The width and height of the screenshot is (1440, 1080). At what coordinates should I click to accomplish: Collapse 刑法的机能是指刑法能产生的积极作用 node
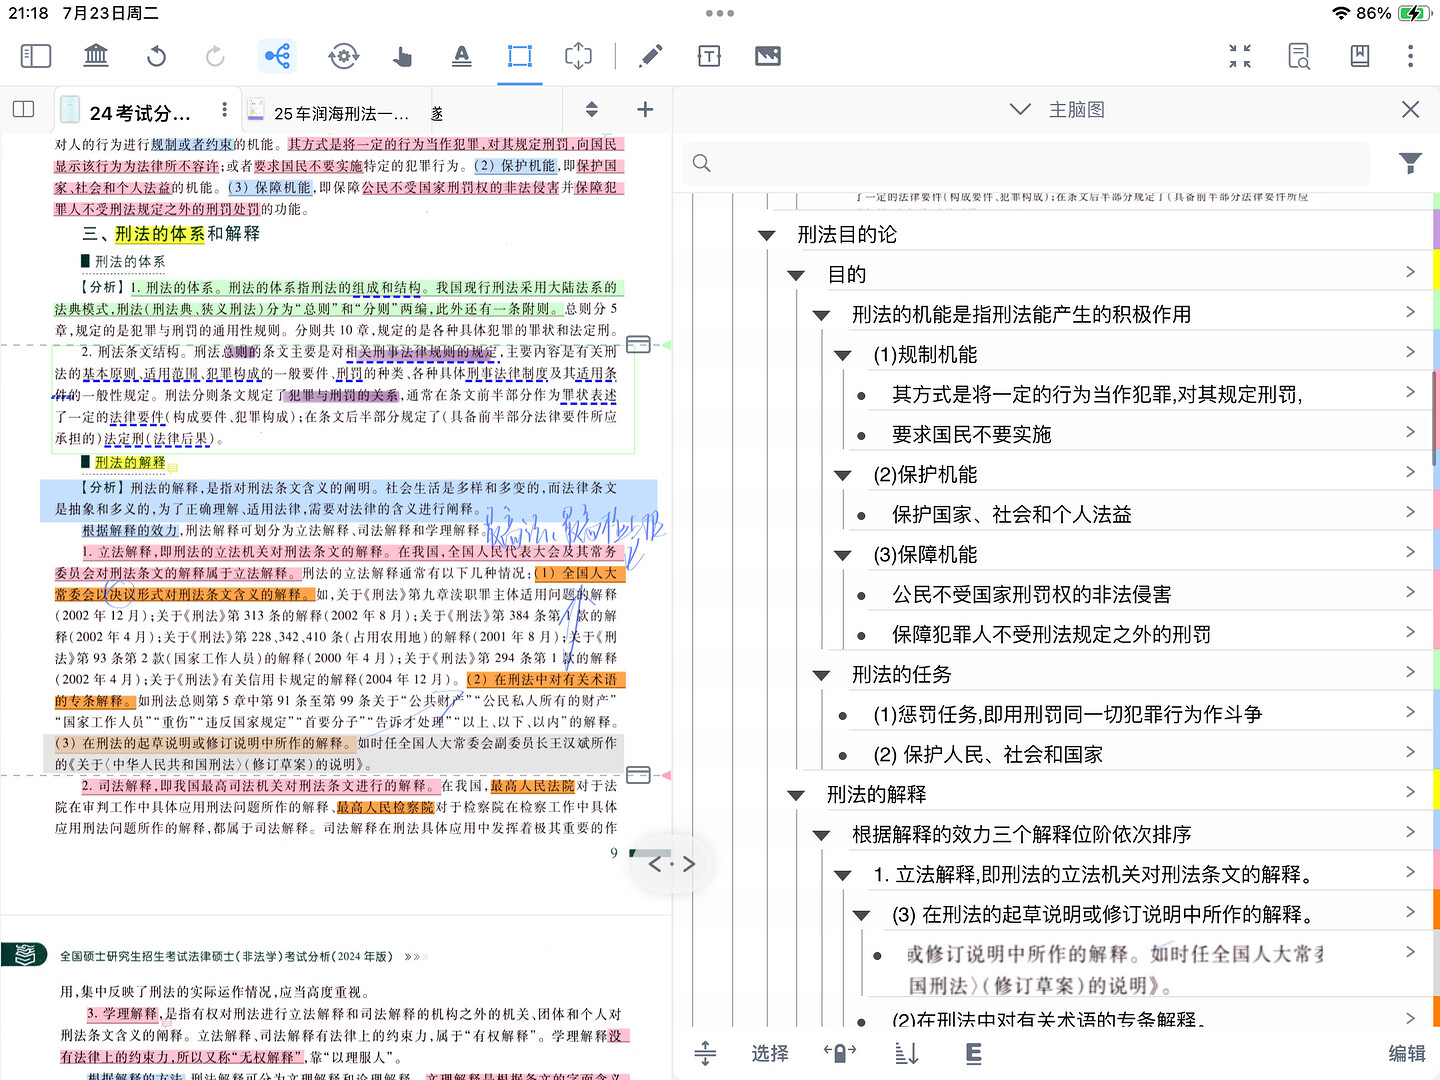tap(821, 315)
